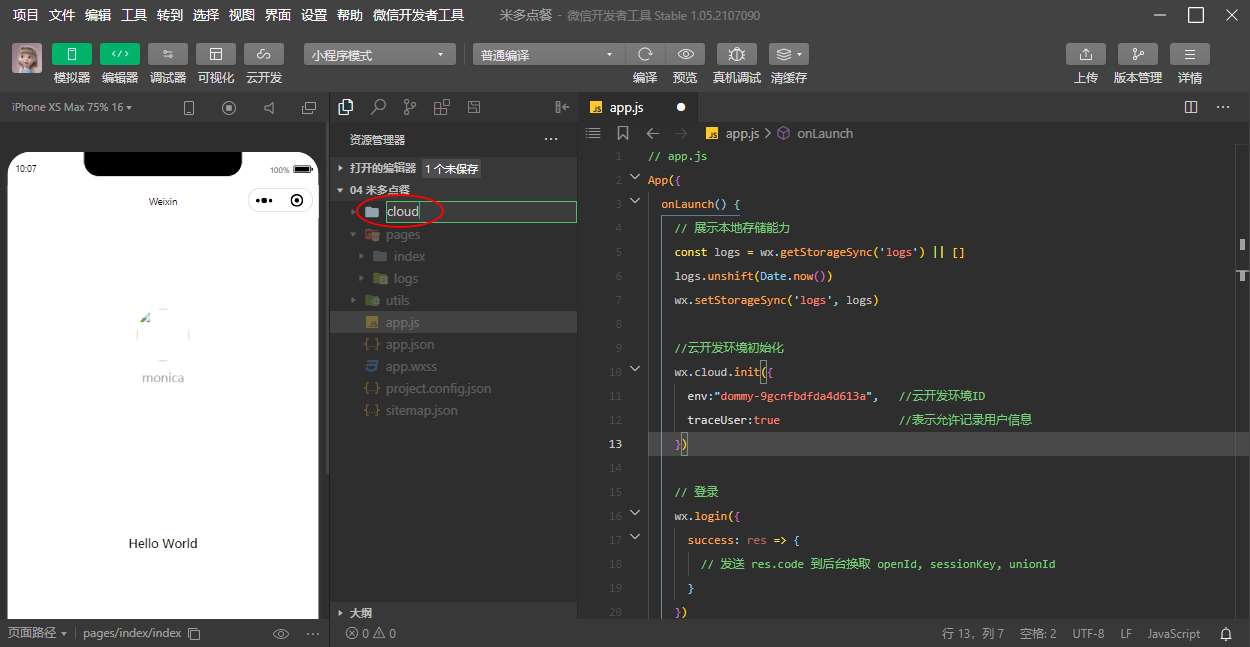Open the 工具 menu
This screenshot has height=647, width=1250.
coord(133,15)
